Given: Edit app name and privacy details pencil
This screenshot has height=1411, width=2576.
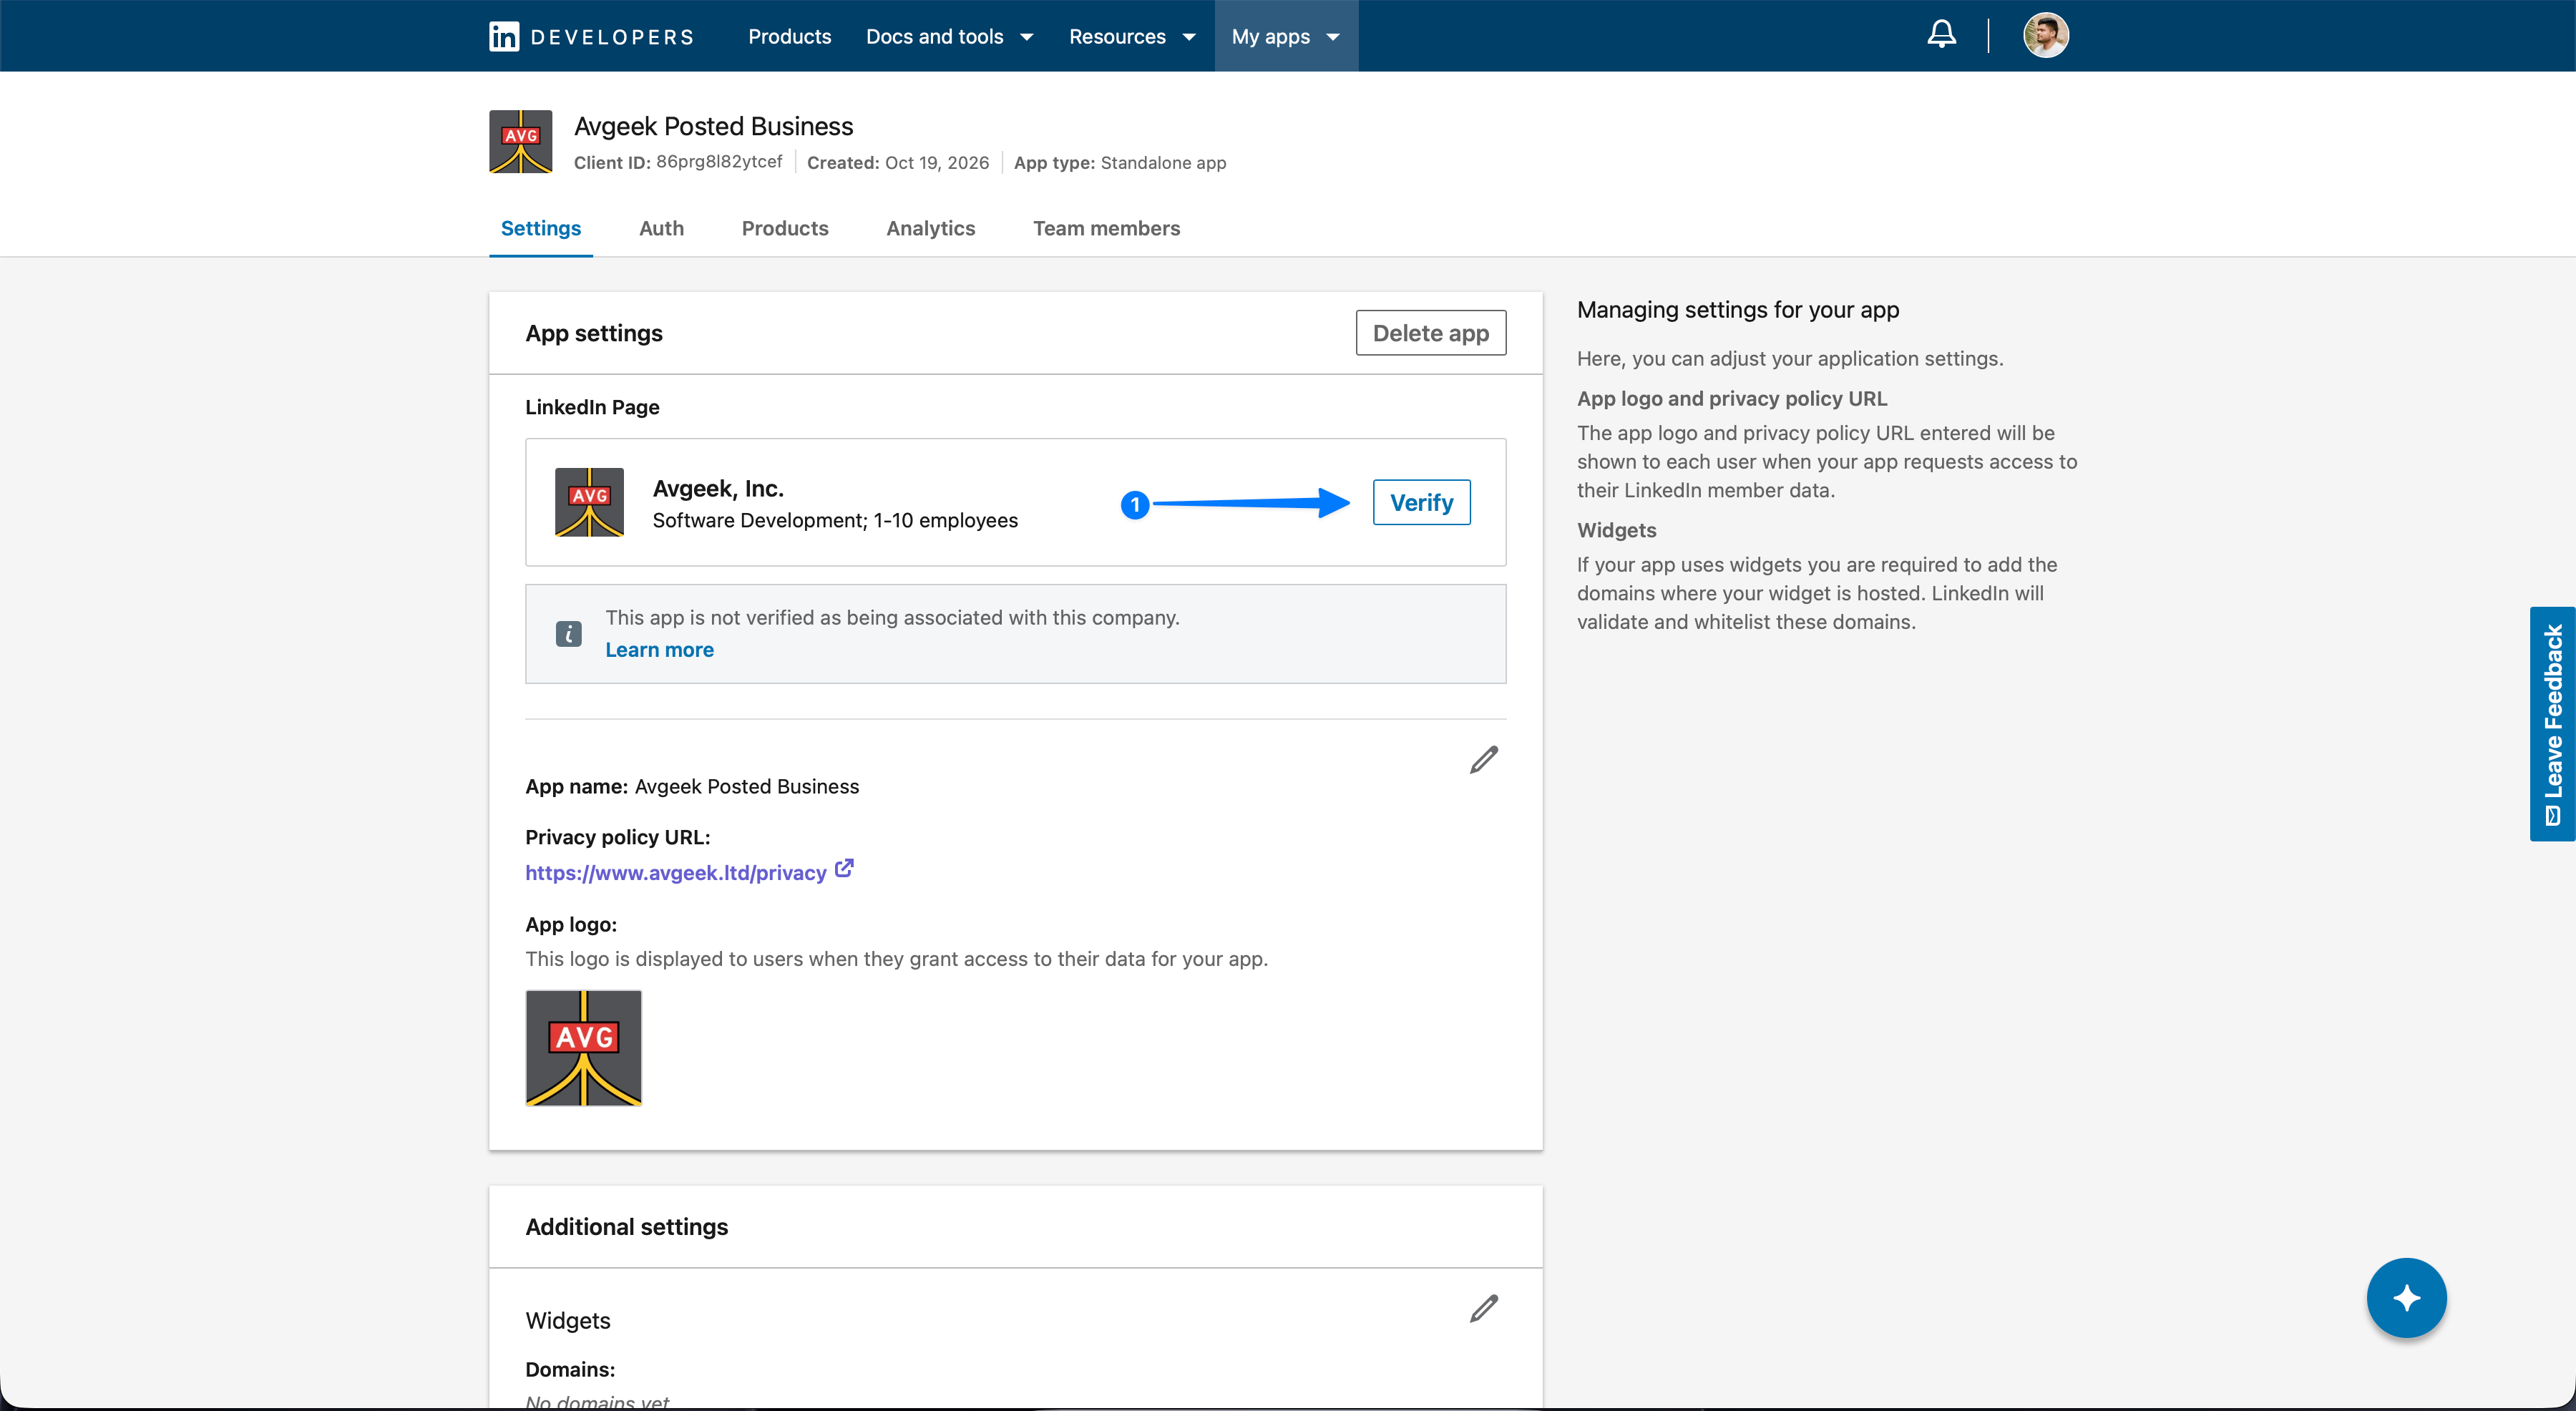Looking at the screenshot, I should coord(1483,760).
